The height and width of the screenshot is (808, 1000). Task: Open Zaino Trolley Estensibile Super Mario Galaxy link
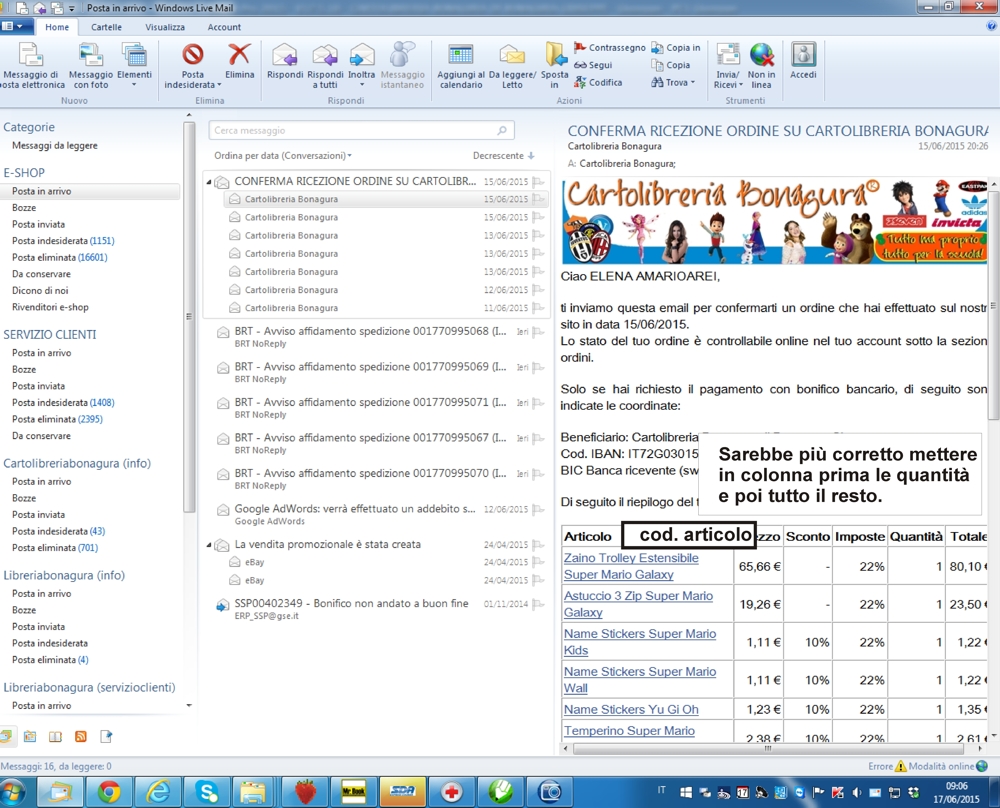point(631,566)
